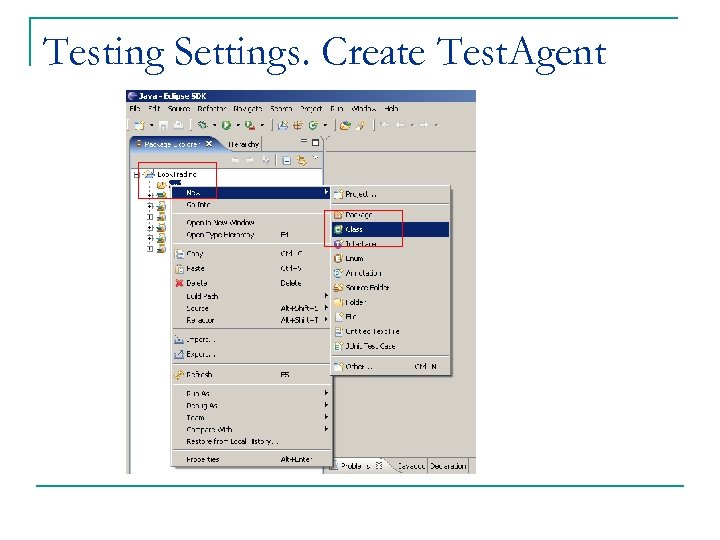Click the Open Type toolbar icon
This screenshot has width=720, height=540.
pos(345,125)
